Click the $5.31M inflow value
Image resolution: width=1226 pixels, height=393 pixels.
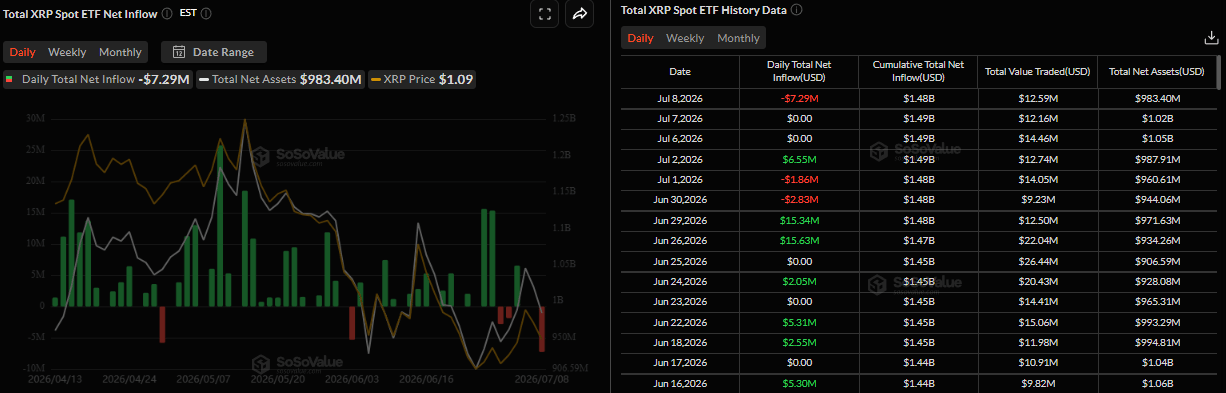[x=799, y=322]
